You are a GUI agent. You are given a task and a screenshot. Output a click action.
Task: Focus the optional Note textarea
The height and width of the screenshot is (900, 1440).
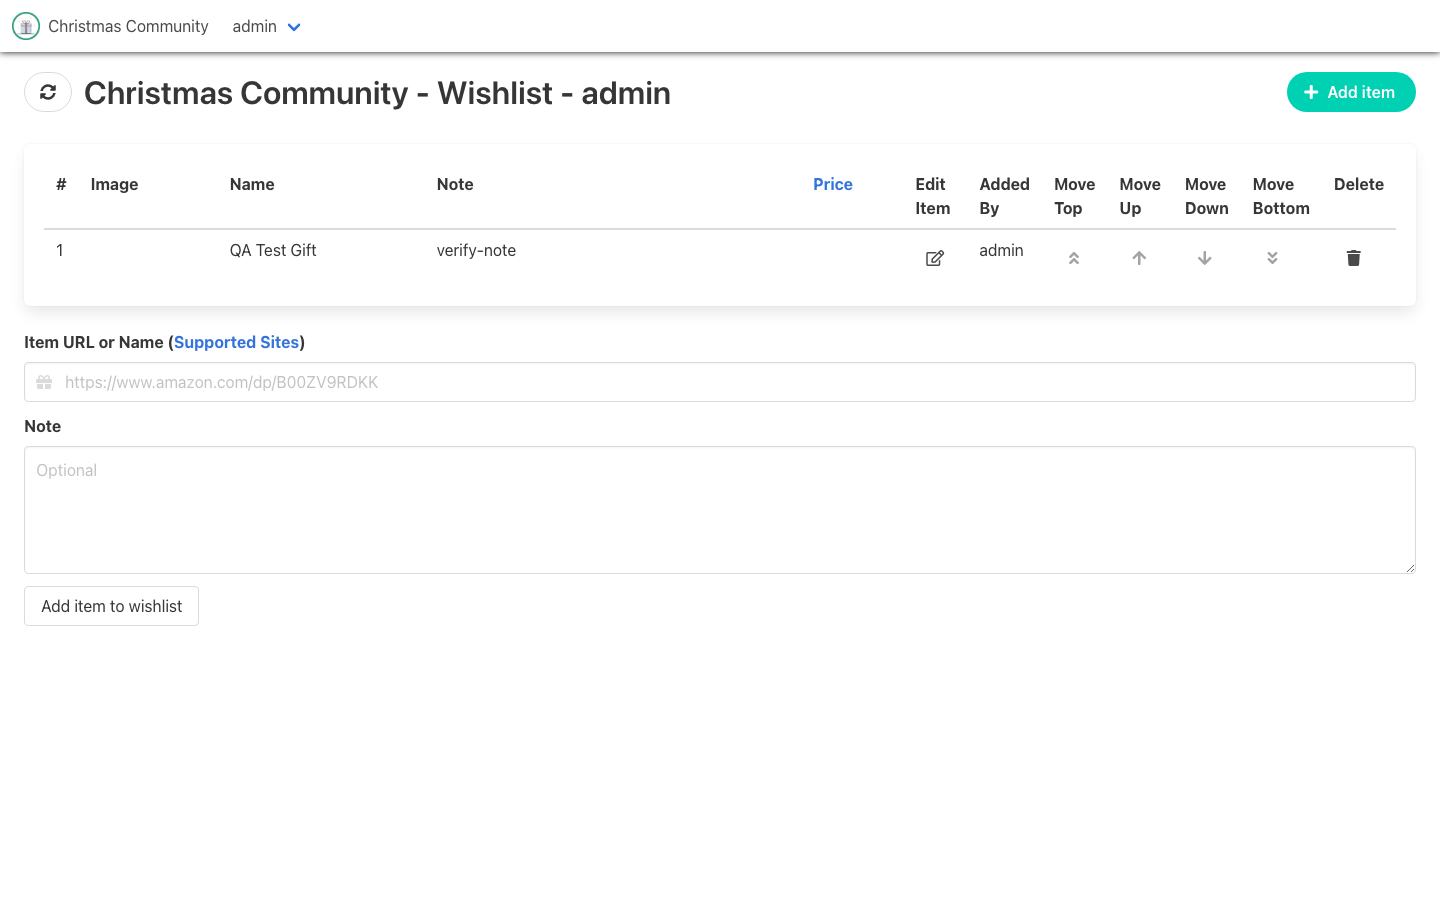pos(720,510)
